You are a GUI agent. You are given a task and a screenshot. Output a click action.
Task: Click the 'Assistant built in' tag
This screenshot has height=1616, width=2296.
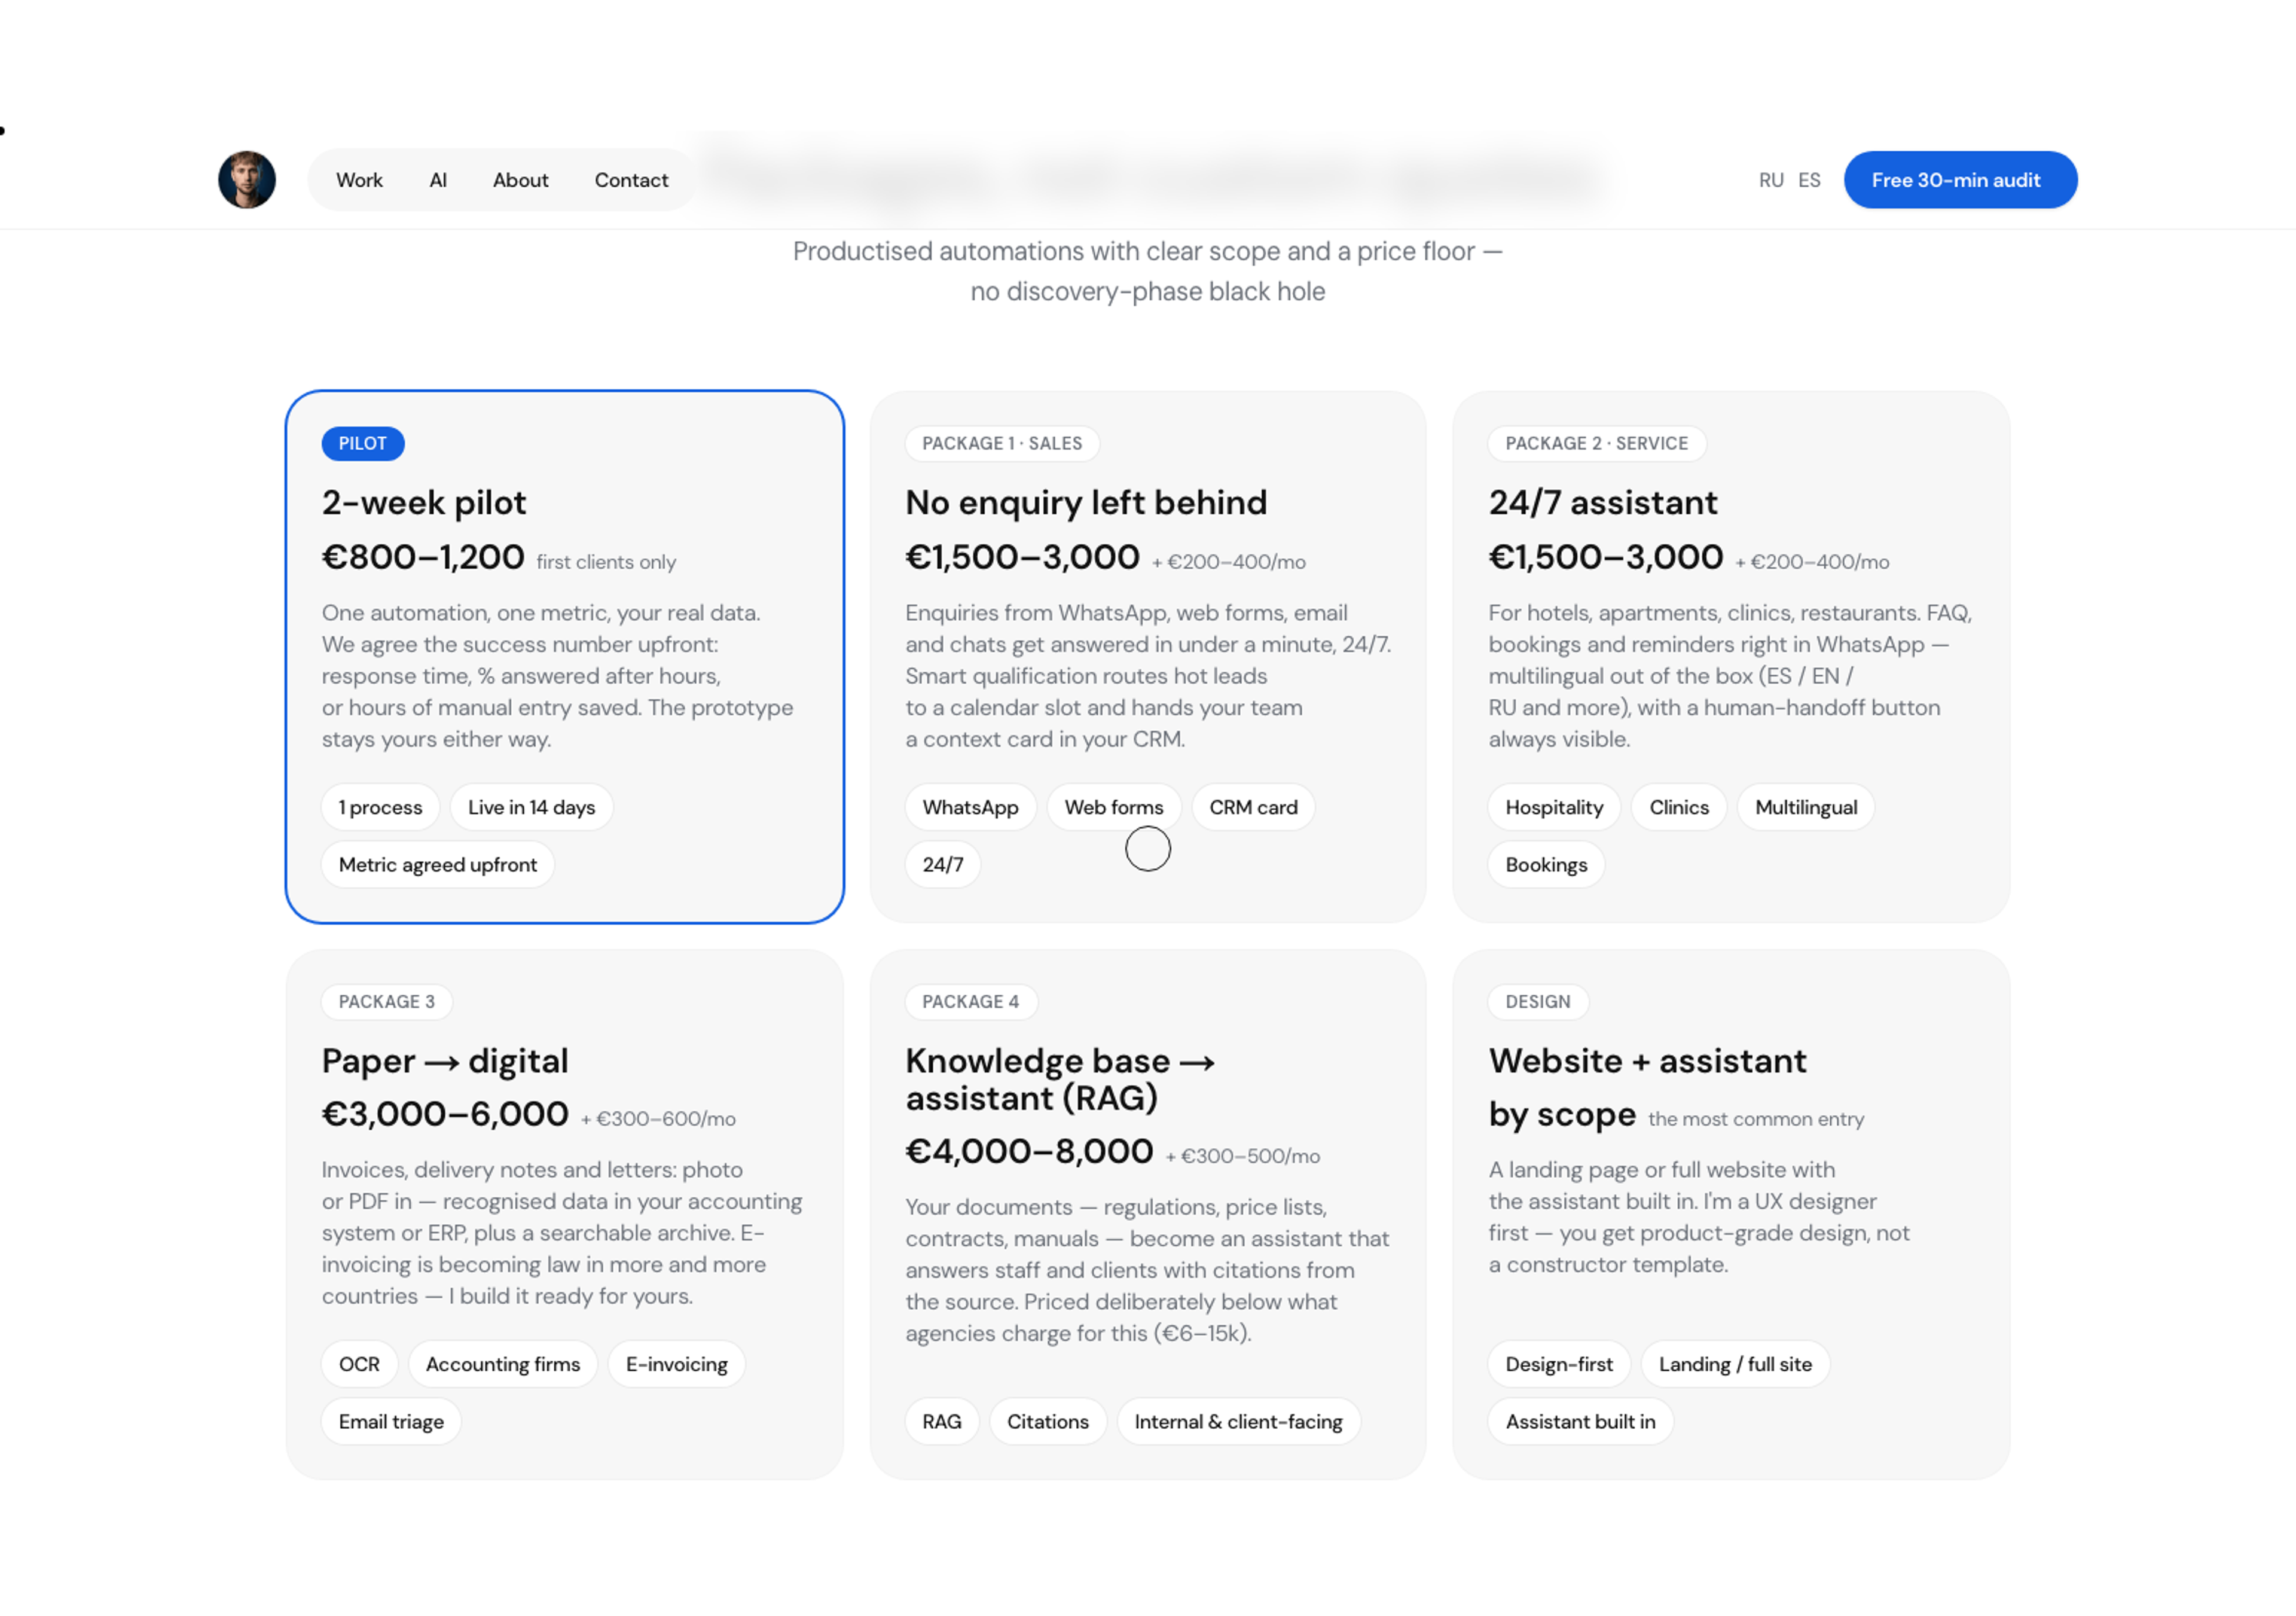(1581, 1421)
